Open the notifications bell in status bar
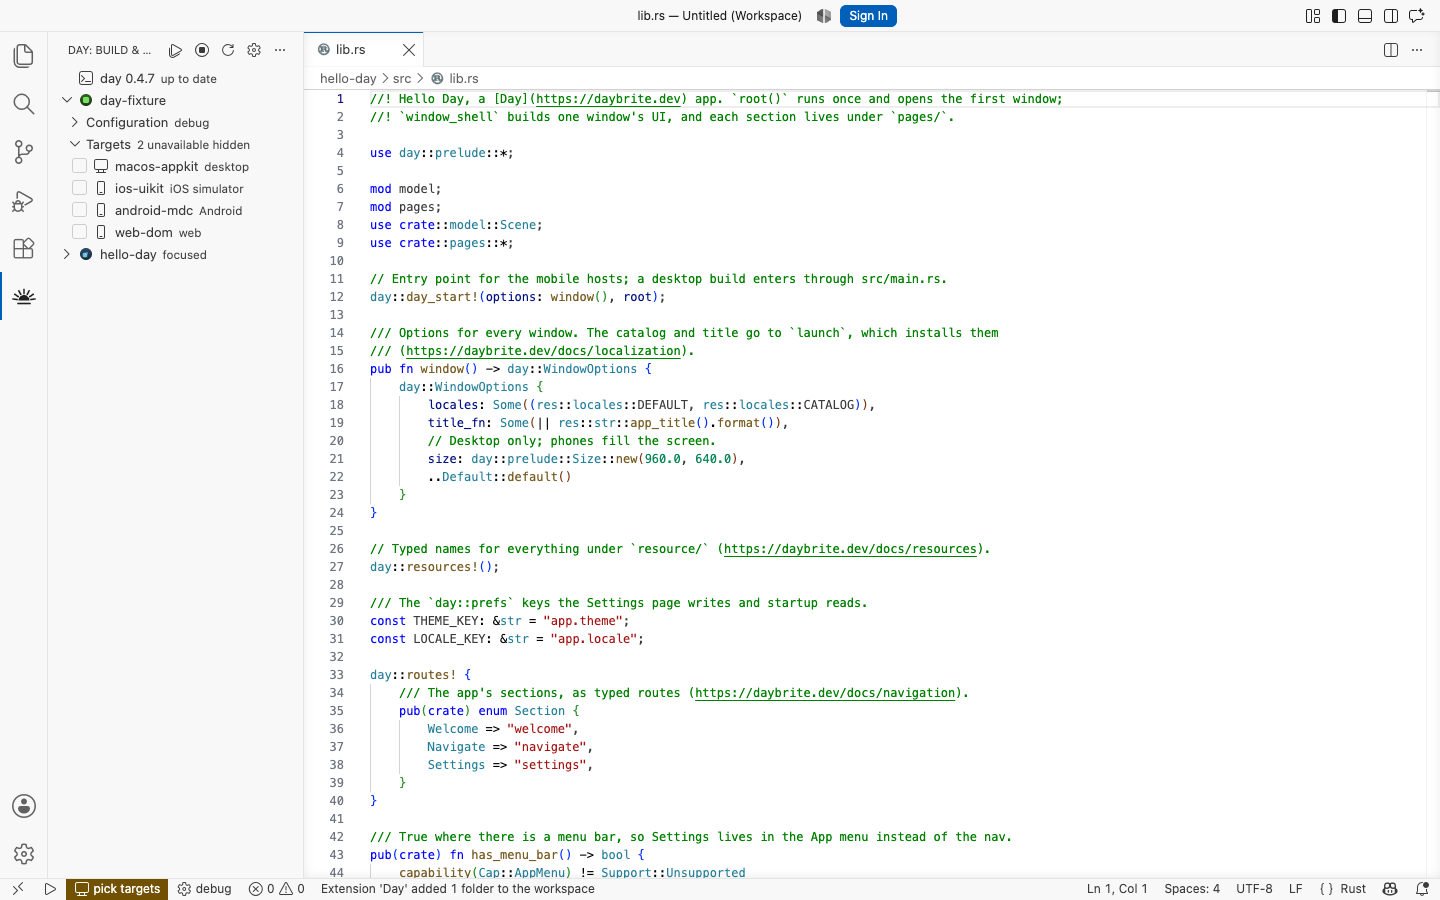Viewport: 1440px width, 900px height. pos(1422,888)
